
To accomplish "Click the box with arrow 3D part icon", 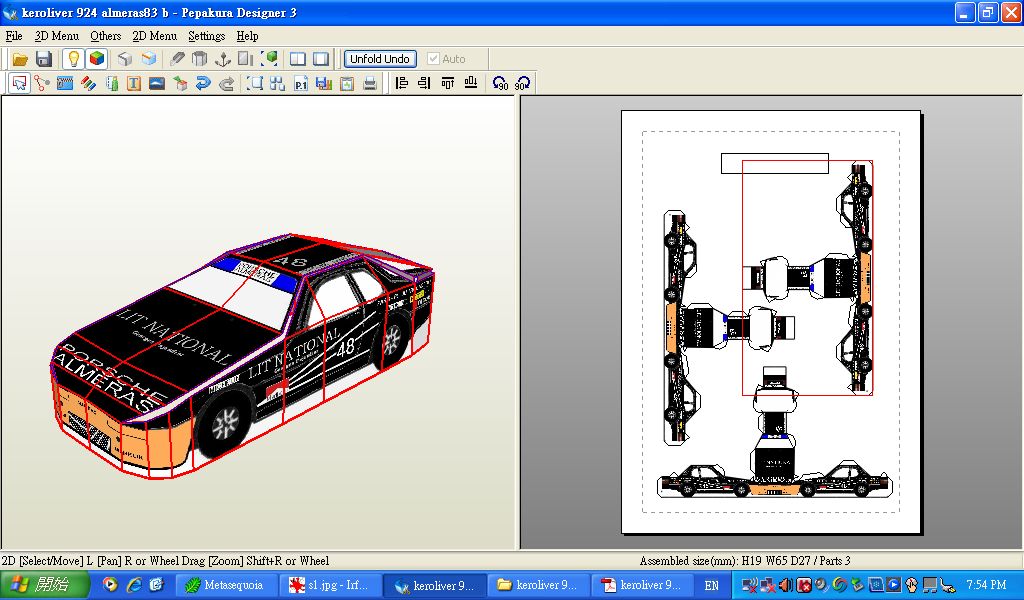I will [x=180, y=84].
